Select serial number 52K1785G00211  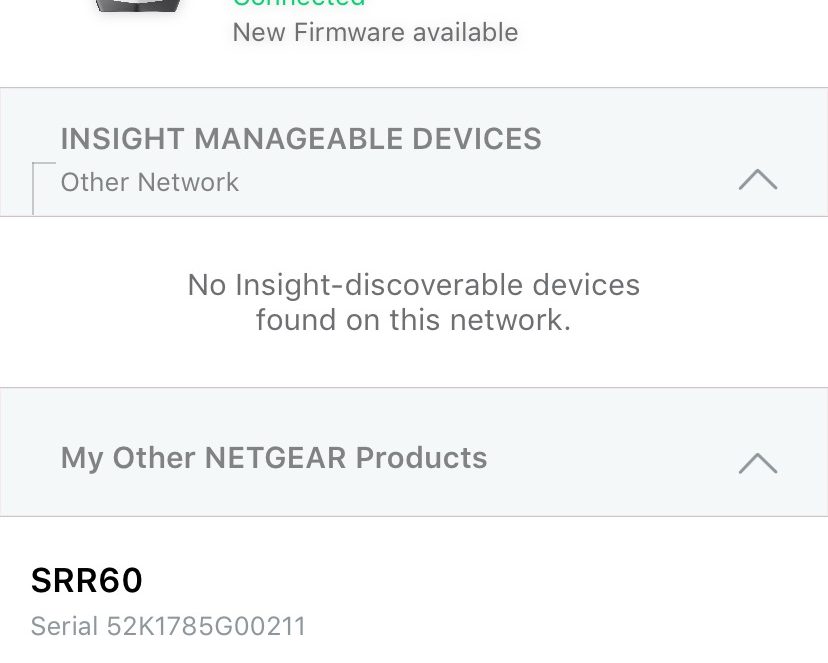pos(206,626)
